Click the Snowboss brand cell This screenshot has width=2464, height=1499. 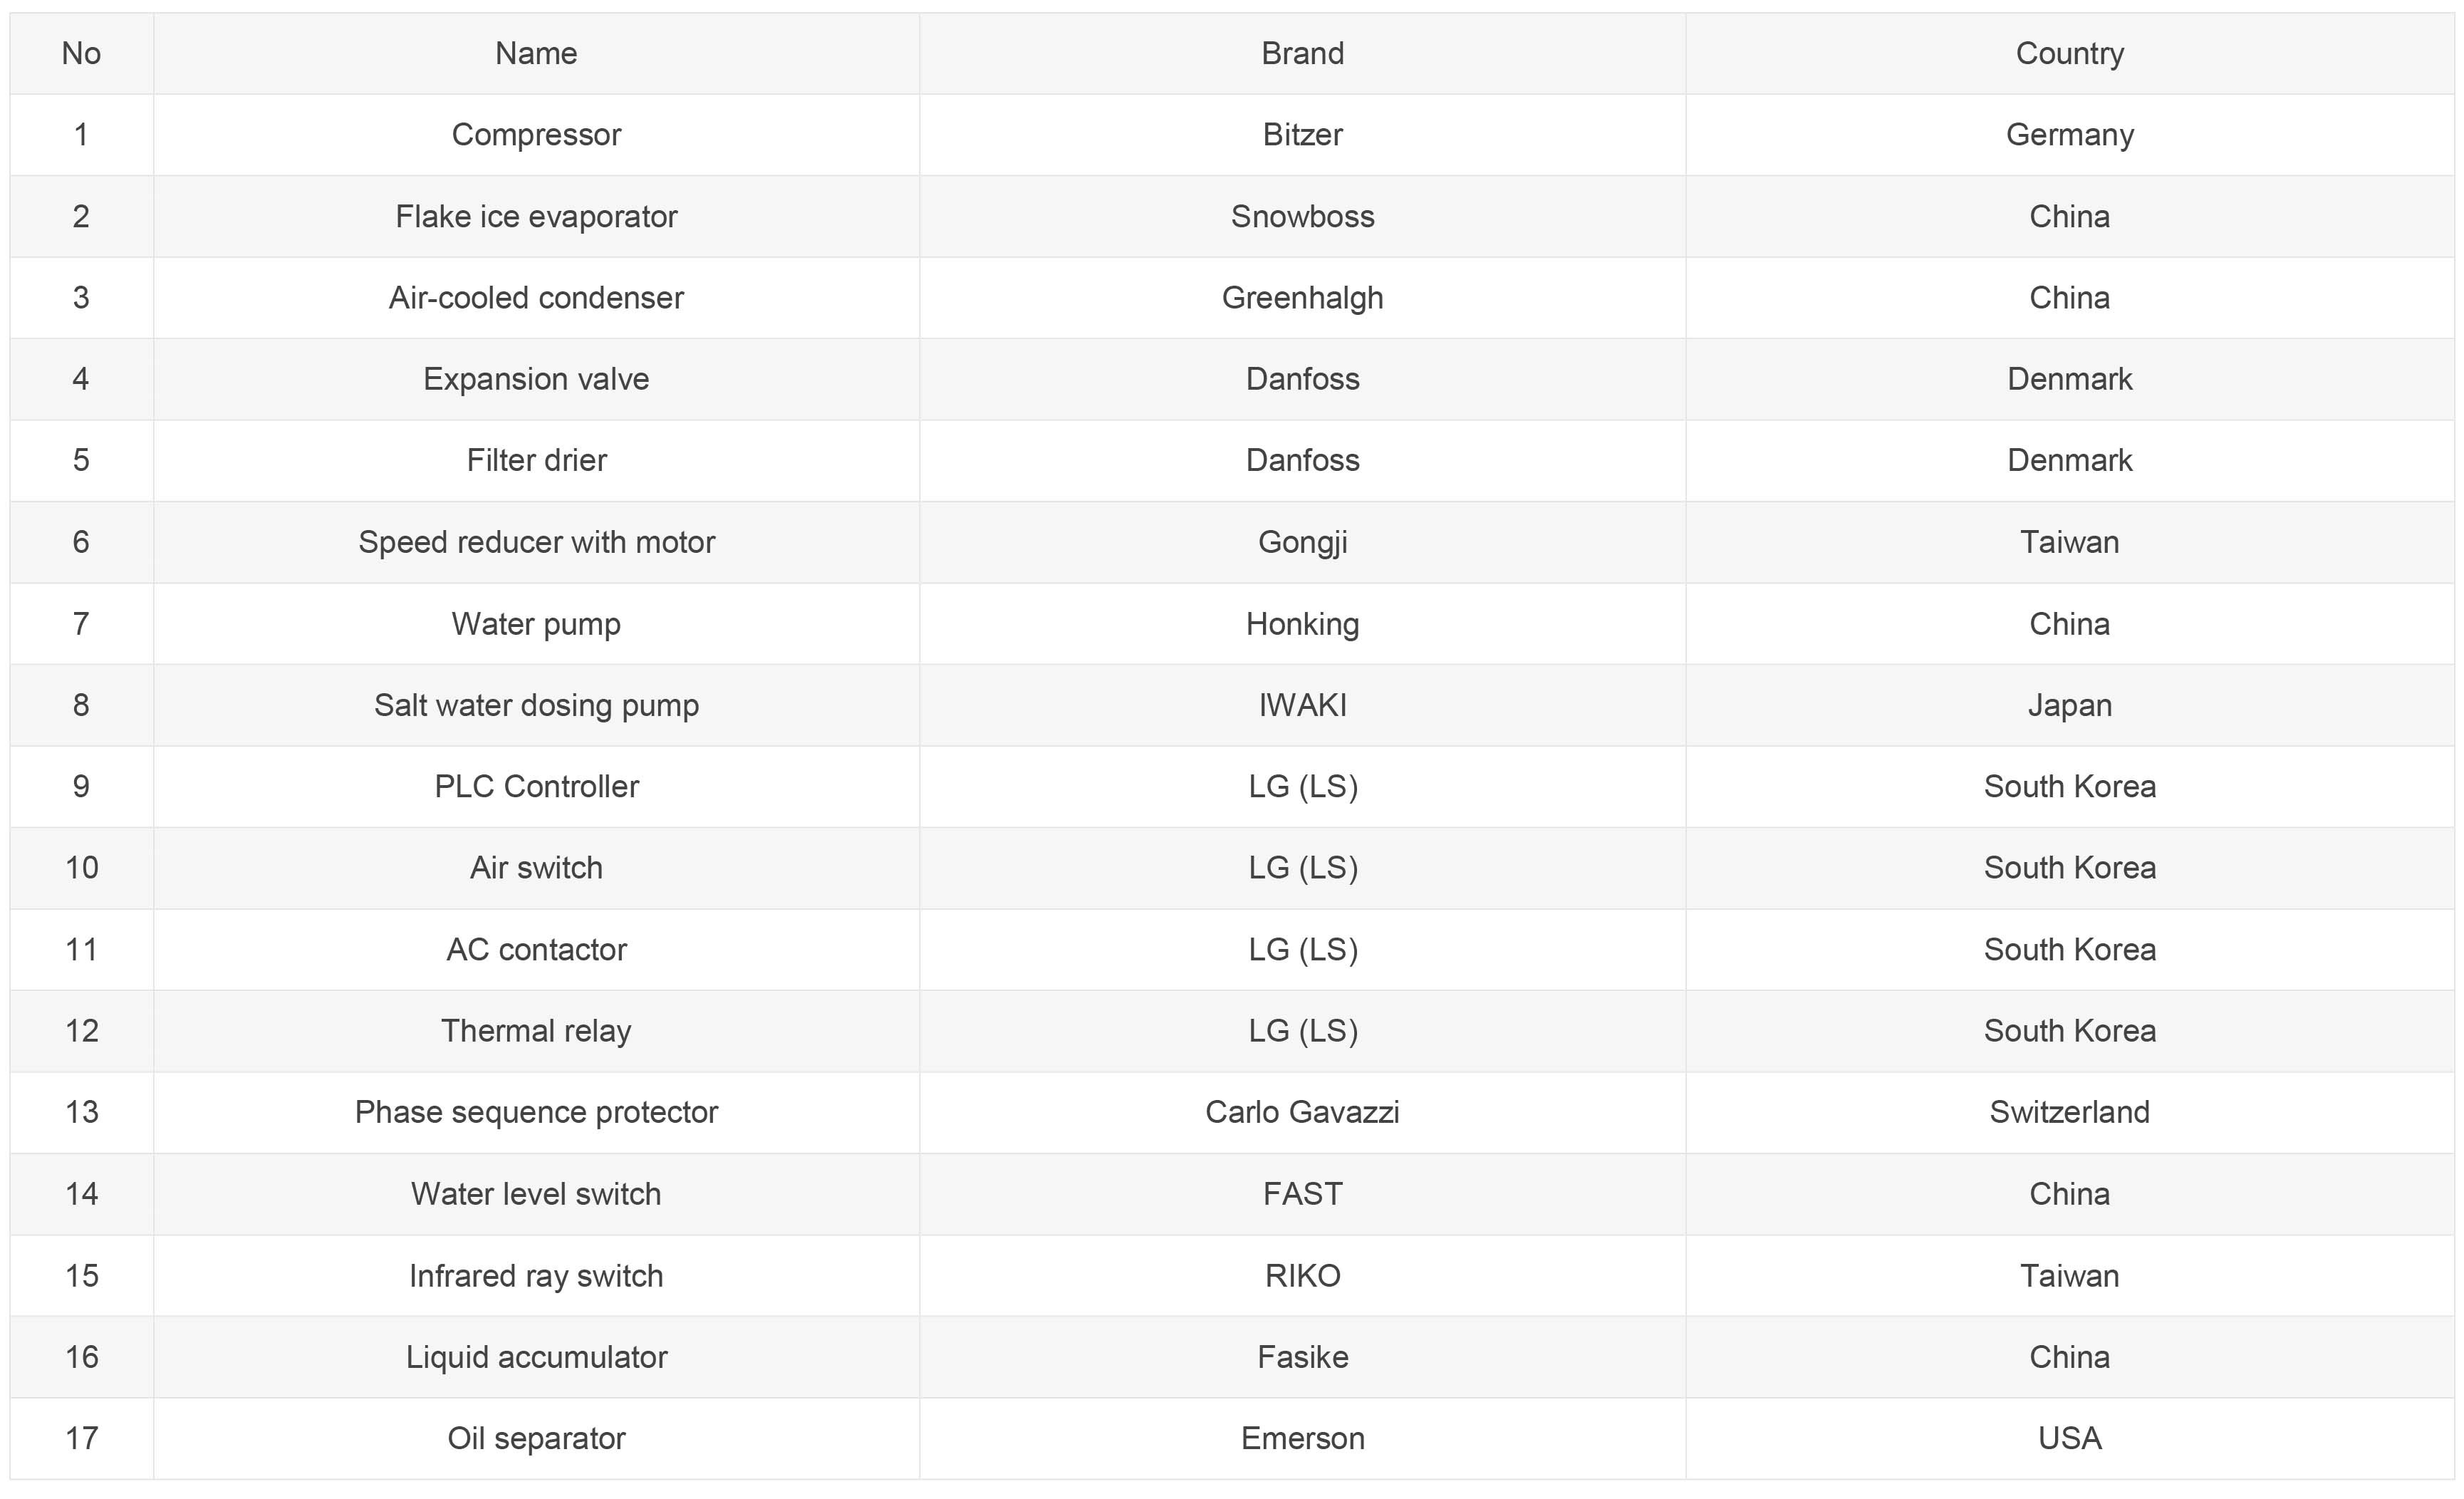(1302, 216)
